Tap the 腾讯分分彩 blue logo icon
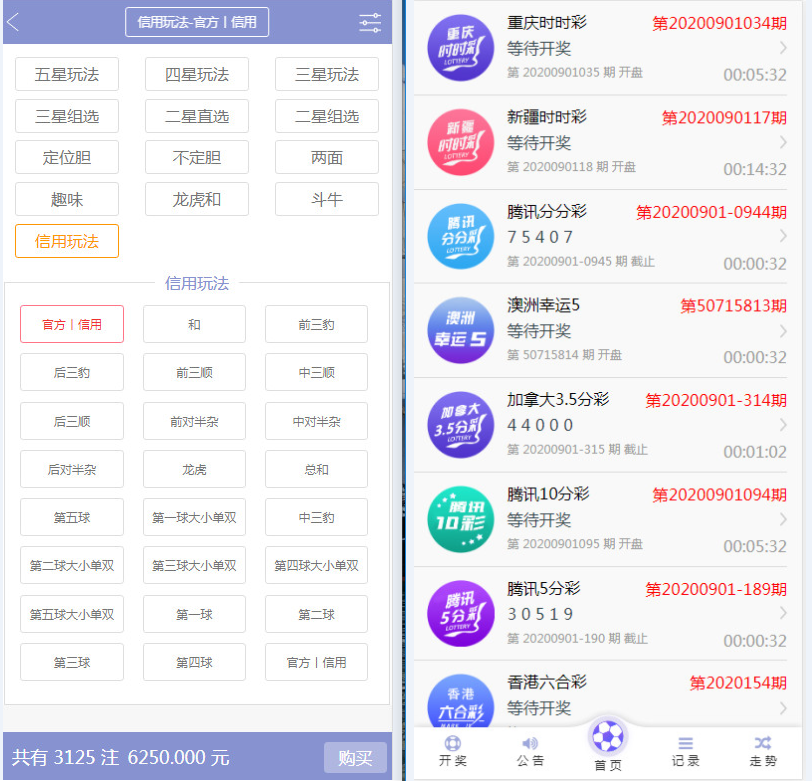 [460, 236]
